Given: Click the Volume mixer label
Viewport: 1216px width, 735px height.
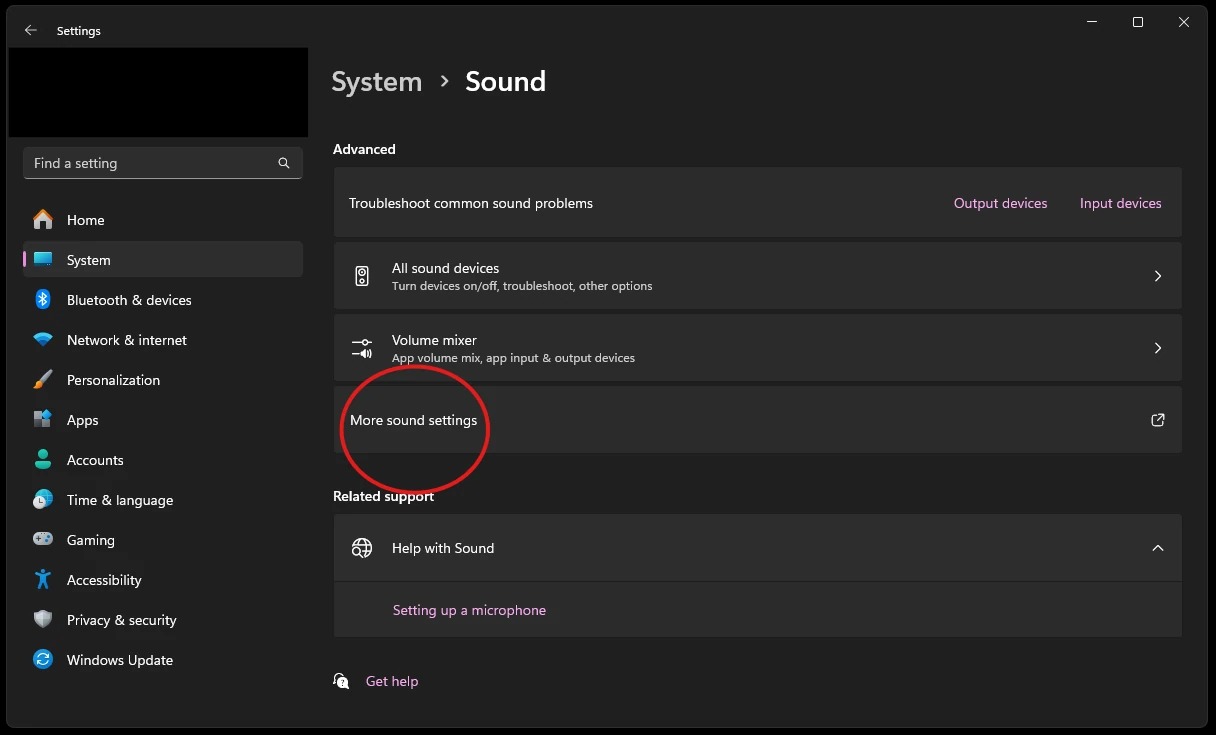Looking at the screenshot, I should (434, 340).
